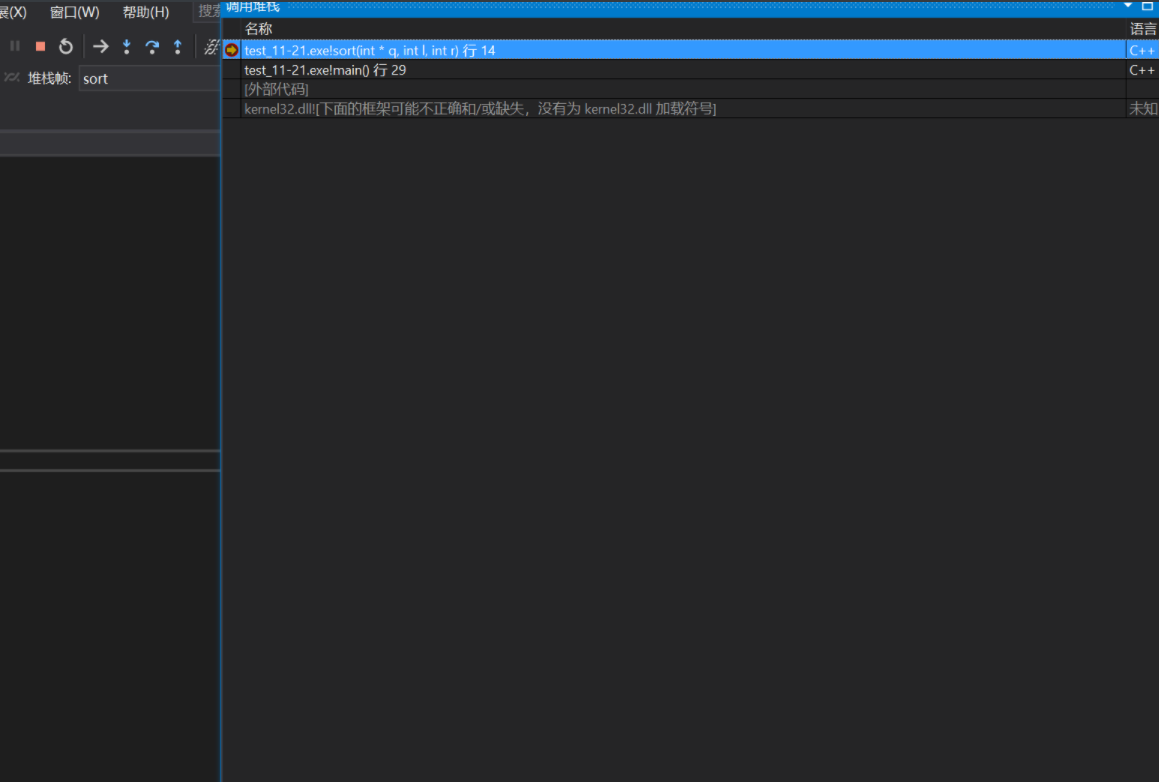Step Out of the current function

click(x=177, y=47)
